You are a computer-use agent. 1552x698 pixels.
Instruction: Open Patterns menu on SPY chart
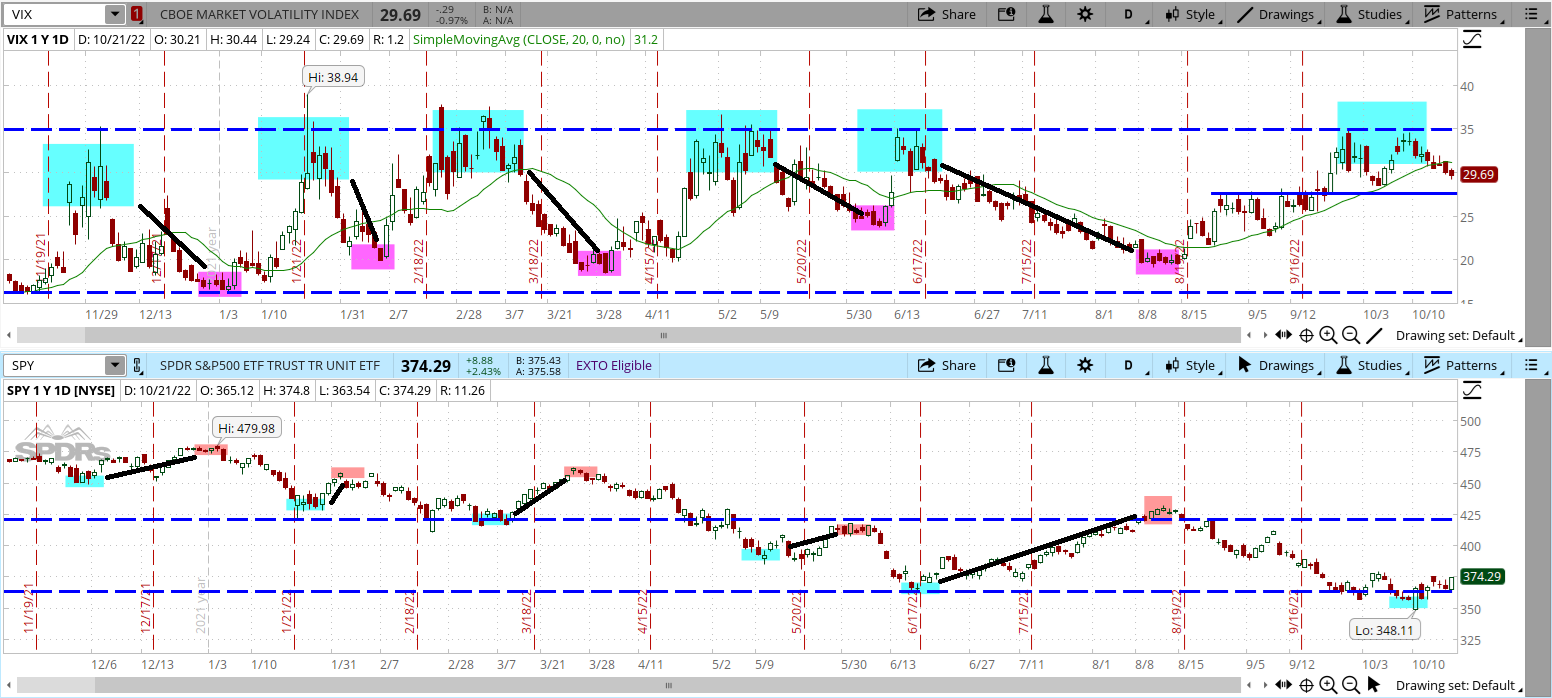[1461, 365]
